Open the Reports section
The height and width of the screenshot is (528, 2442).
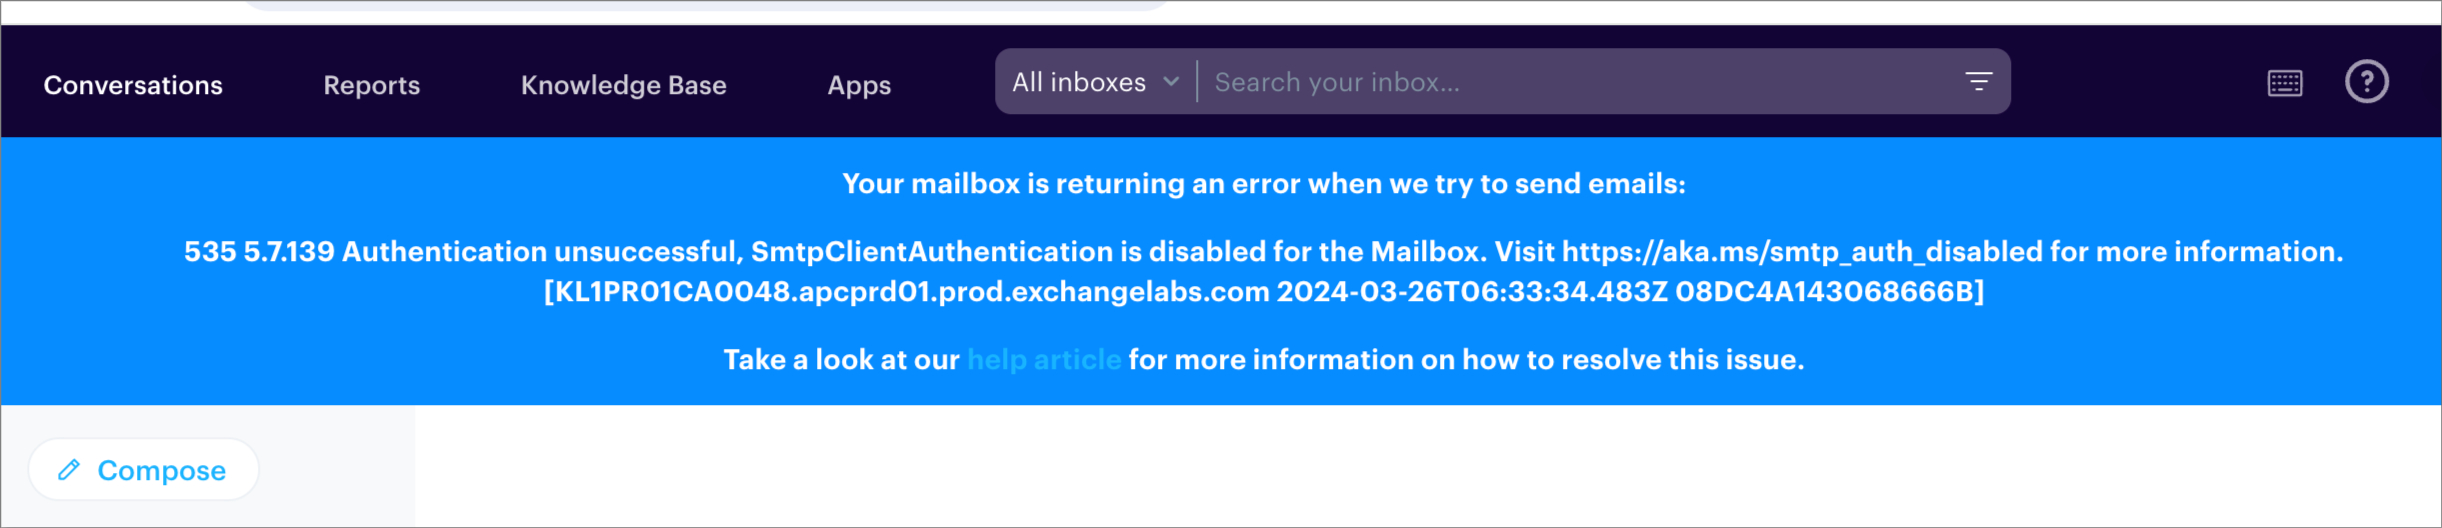371,85
